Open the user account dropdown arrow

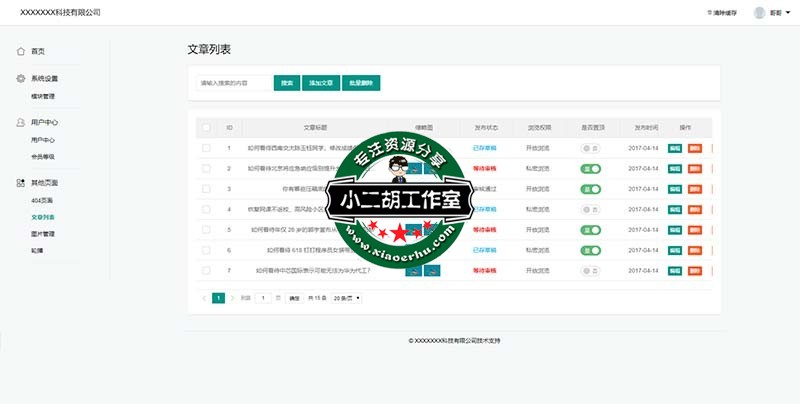[788, 13]
